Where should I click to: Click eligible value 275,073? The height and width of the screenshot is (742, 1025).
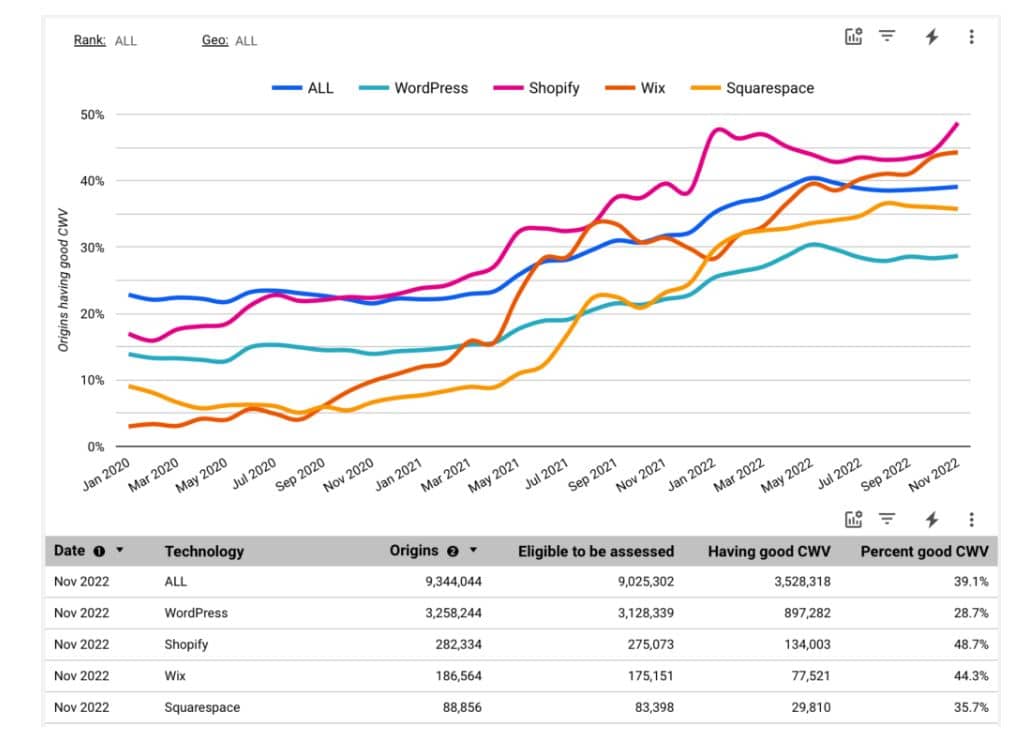pos(650,644)
